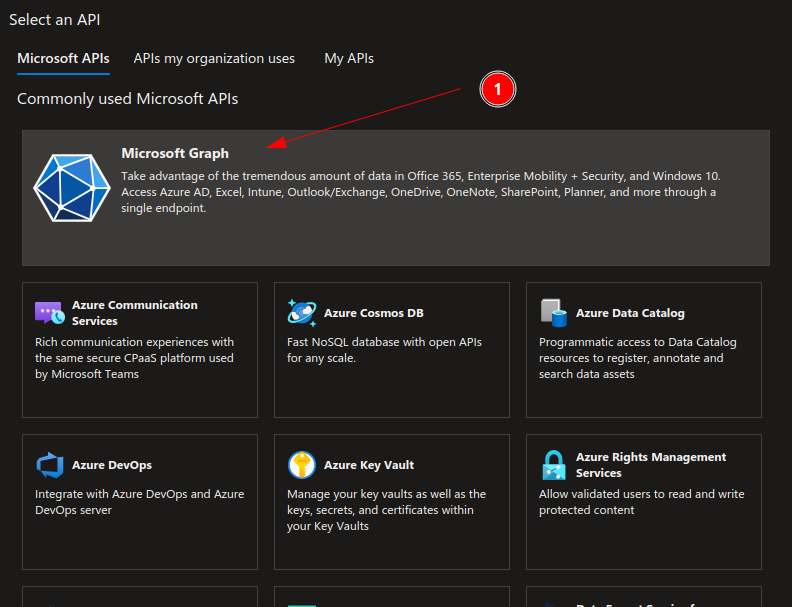Click 'Manage your key vaults as well' description
Screen dimensions: 792x607
click(386, 510)
